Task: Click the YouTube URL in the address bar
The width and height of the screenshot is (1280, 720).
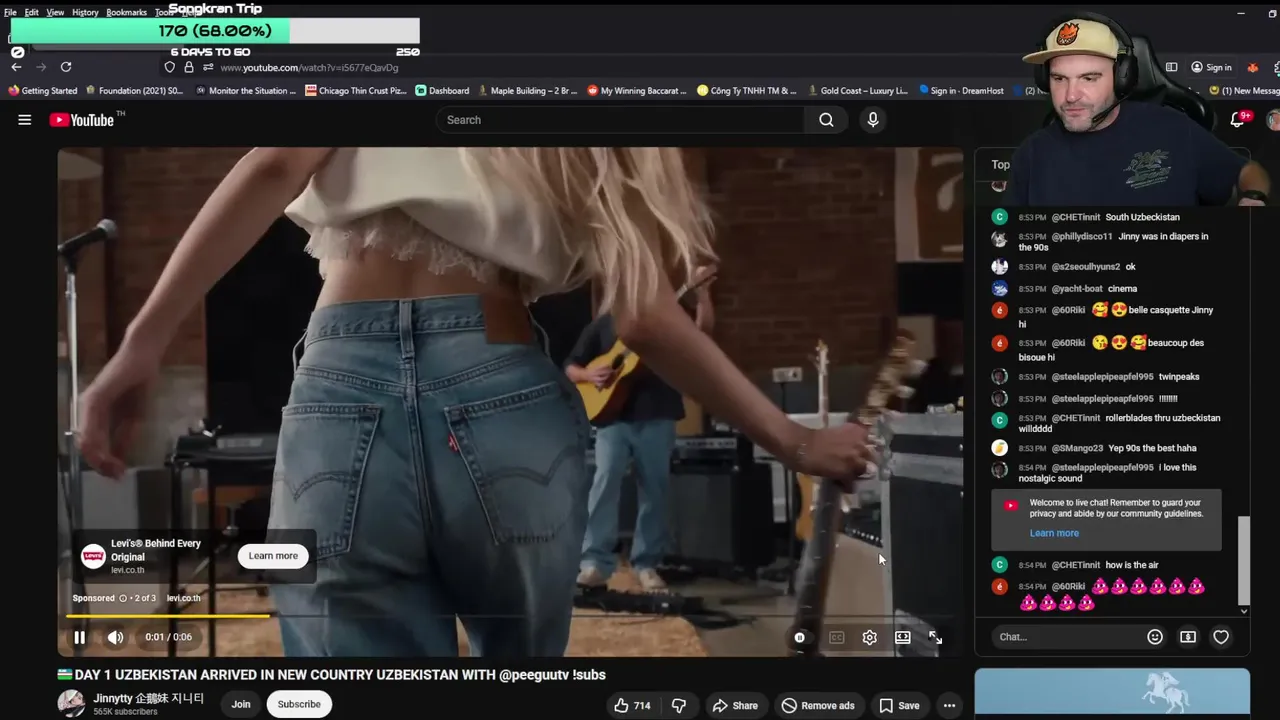Action: pyautogui.click(x=309, y=68)
